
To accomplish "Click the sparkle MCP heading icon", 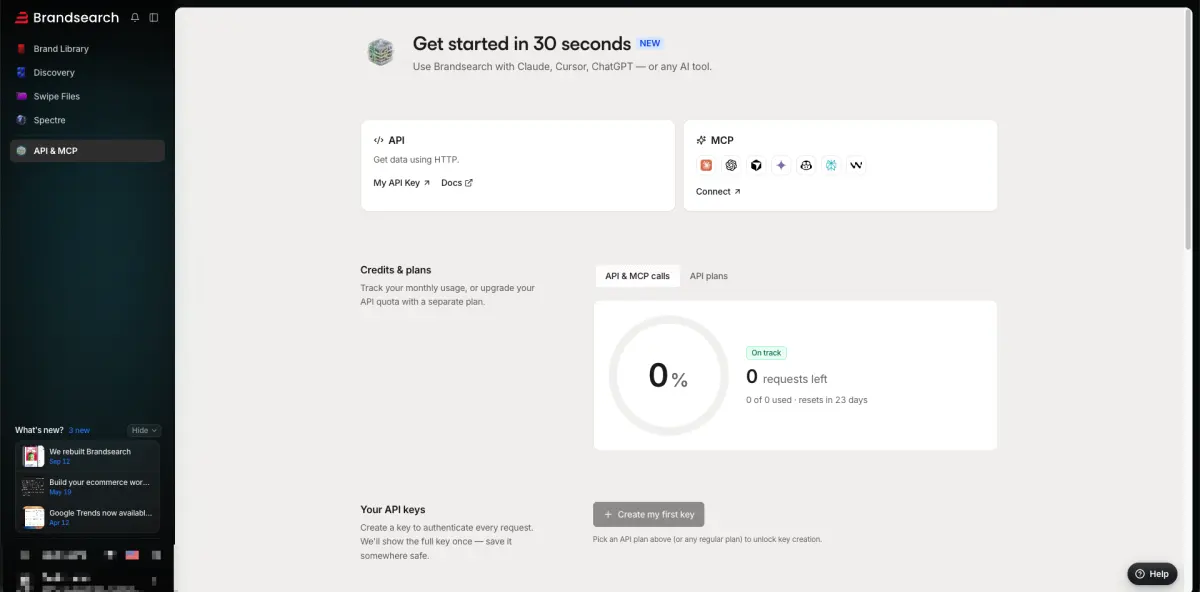I will [701, 141].
